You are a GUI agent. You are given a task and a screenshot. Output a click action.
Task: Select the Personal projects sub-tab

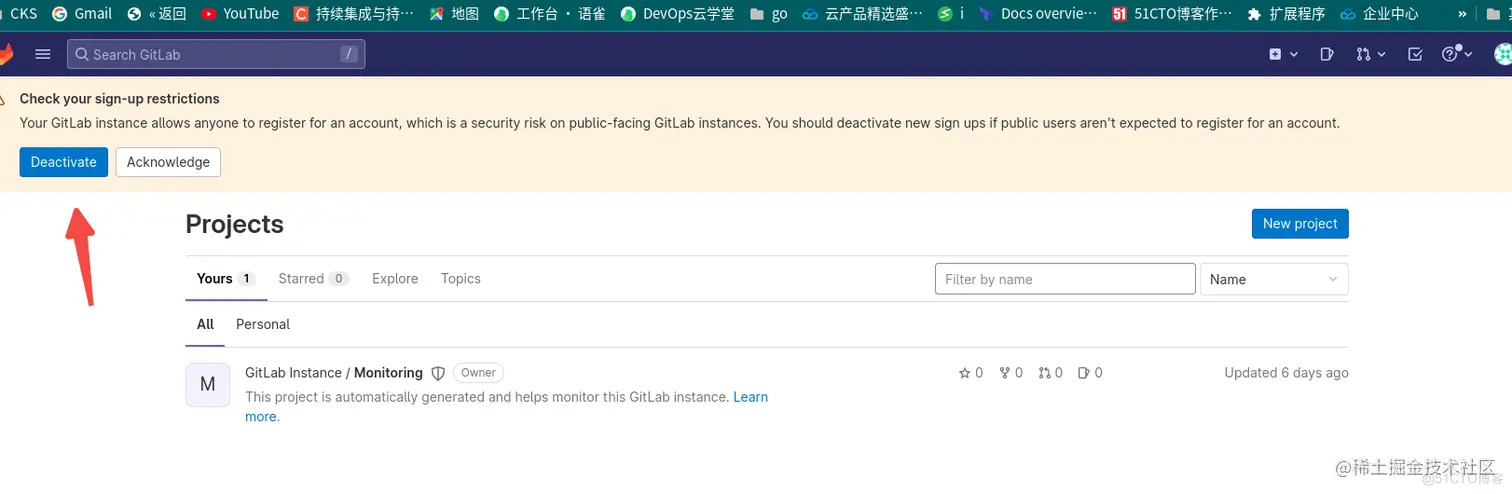263,324
